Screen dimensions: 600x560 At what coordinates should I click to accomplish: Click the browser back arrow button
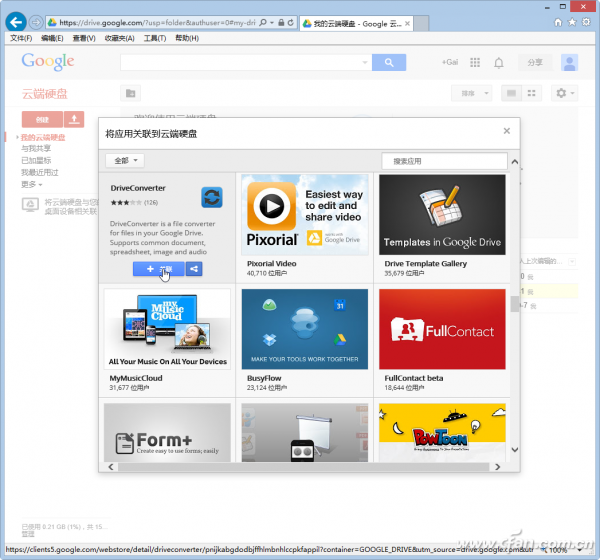pyautogui.click(x=16, y=22)
